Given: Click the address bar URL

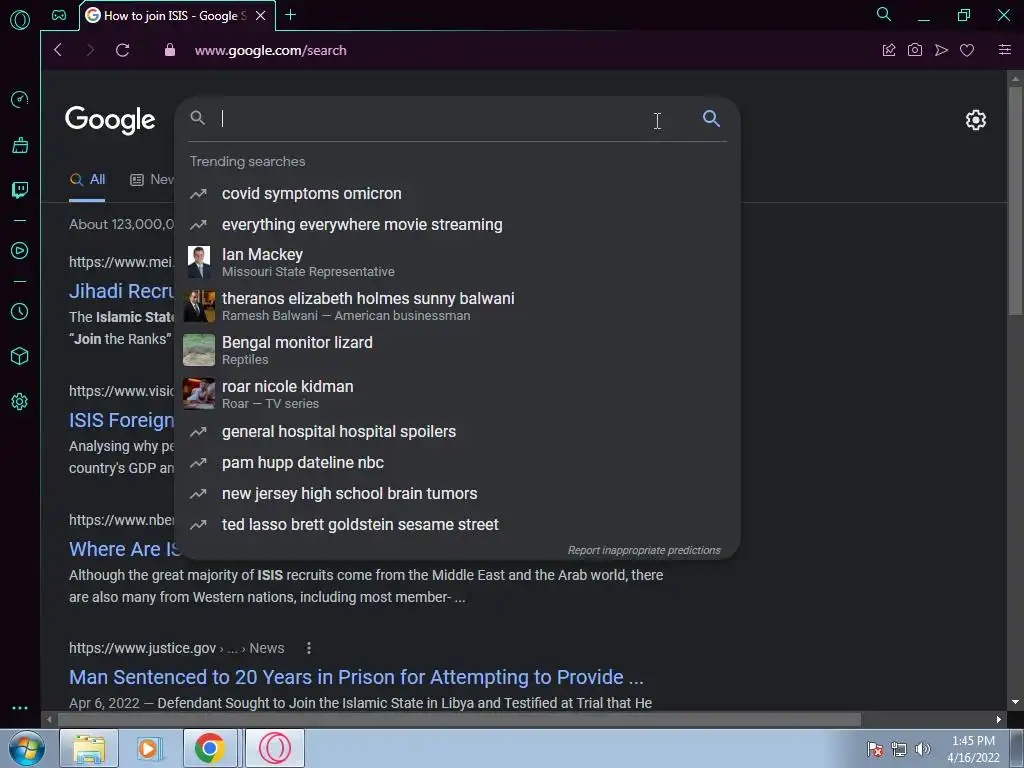Looking at the screenshot, I should pyautogui.click(x=270, y=50).
